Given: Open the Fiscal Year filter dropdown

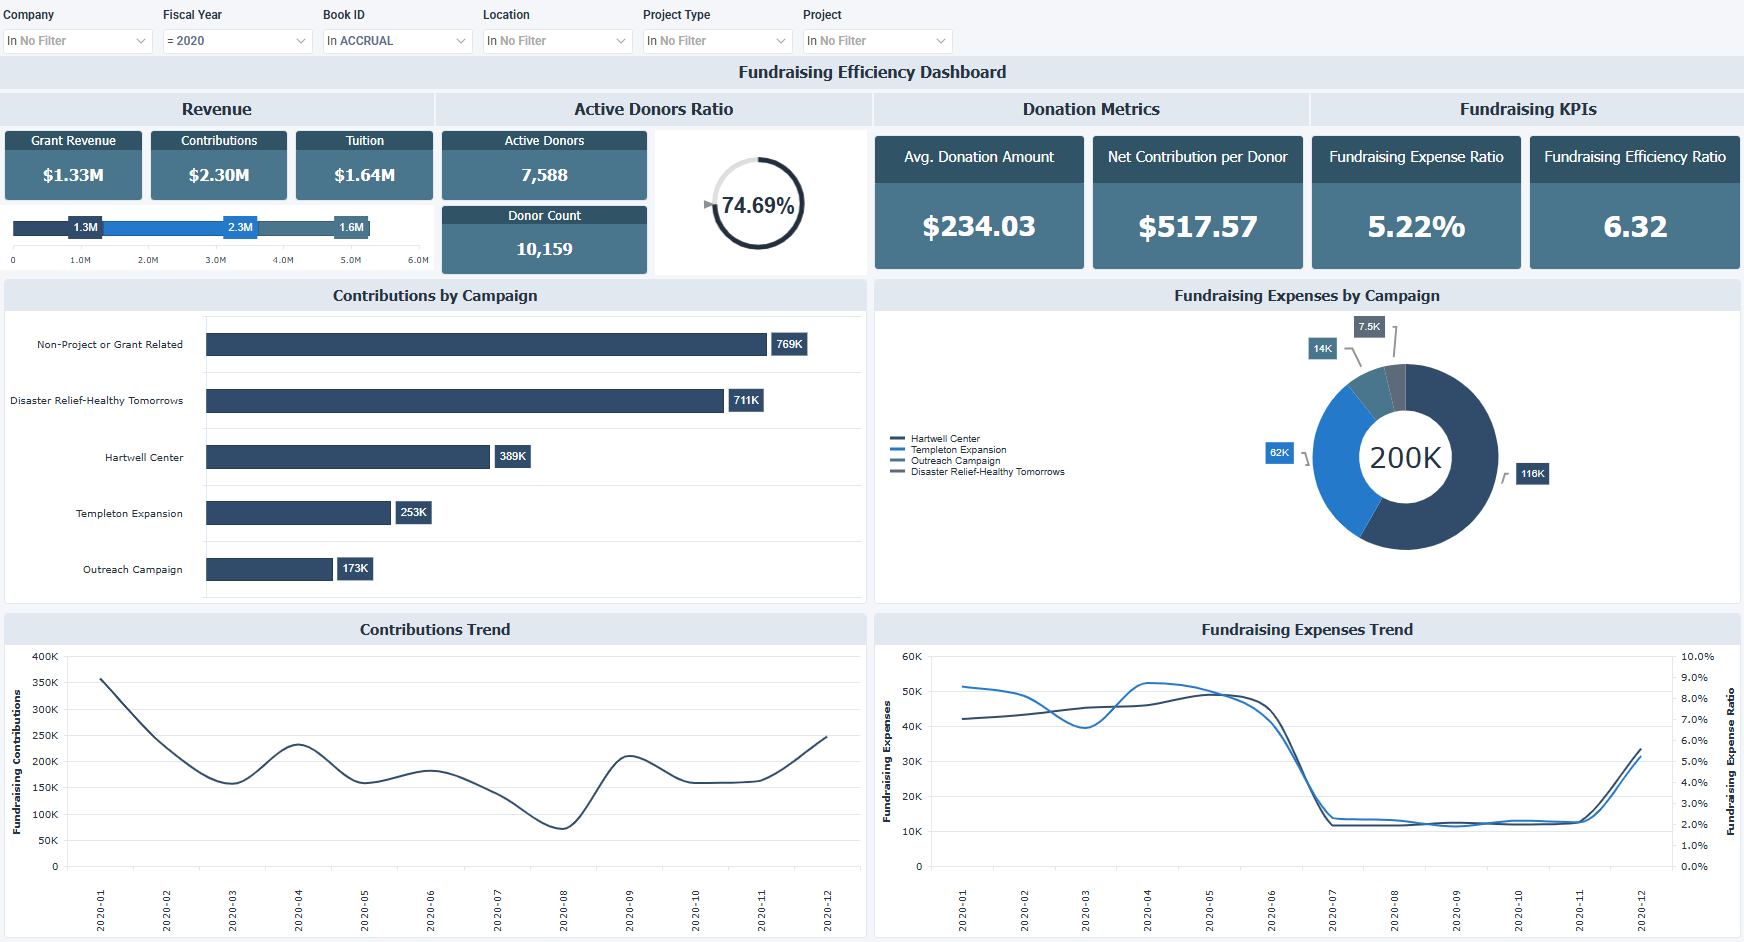Looking at the screenshot, I should (x=237, y=41).
